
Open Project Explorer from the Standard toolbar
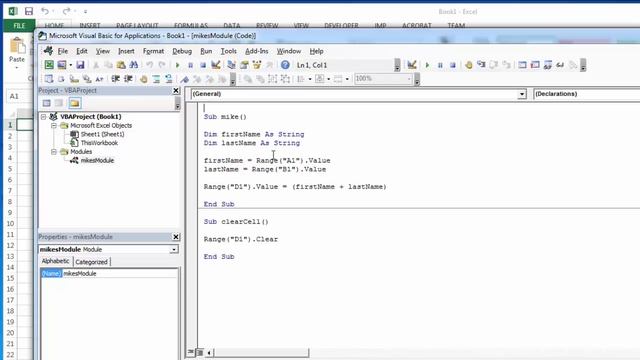231,65
